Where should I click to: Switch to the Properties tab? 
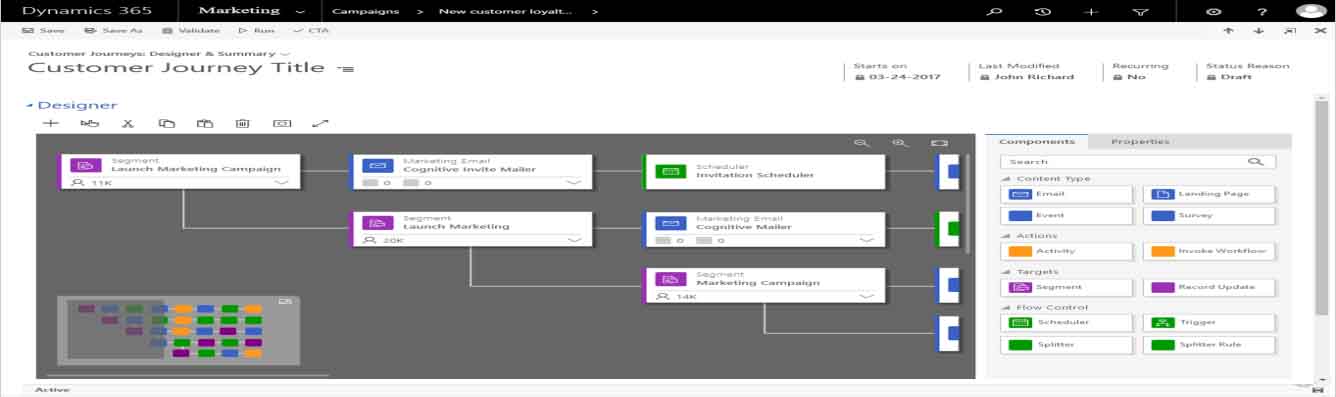tap(1140, 142)
